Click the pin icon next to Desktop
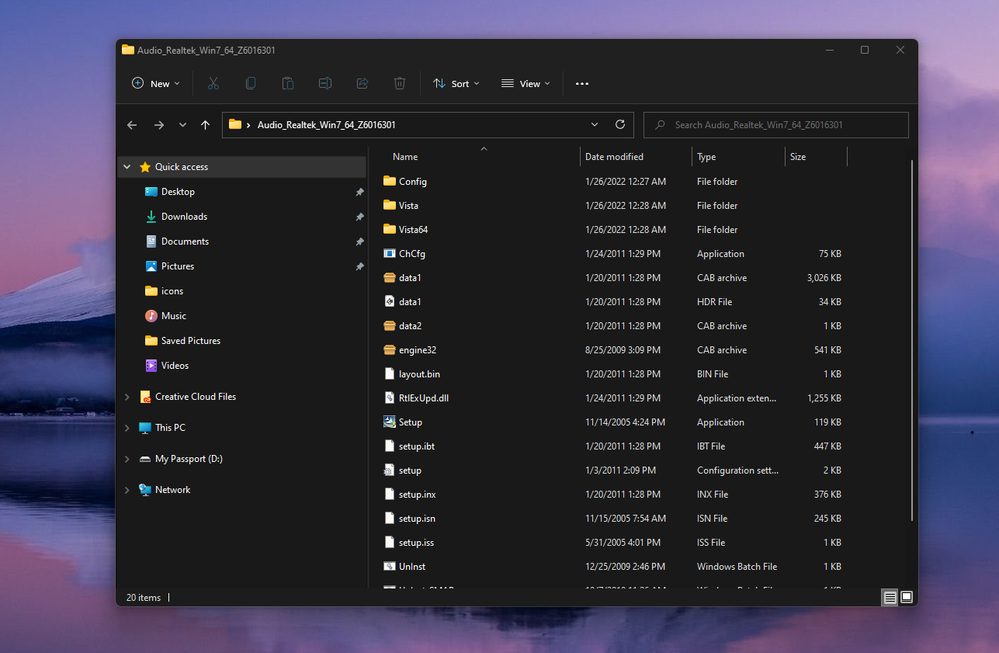999x653 pixels. pos(359,192)
